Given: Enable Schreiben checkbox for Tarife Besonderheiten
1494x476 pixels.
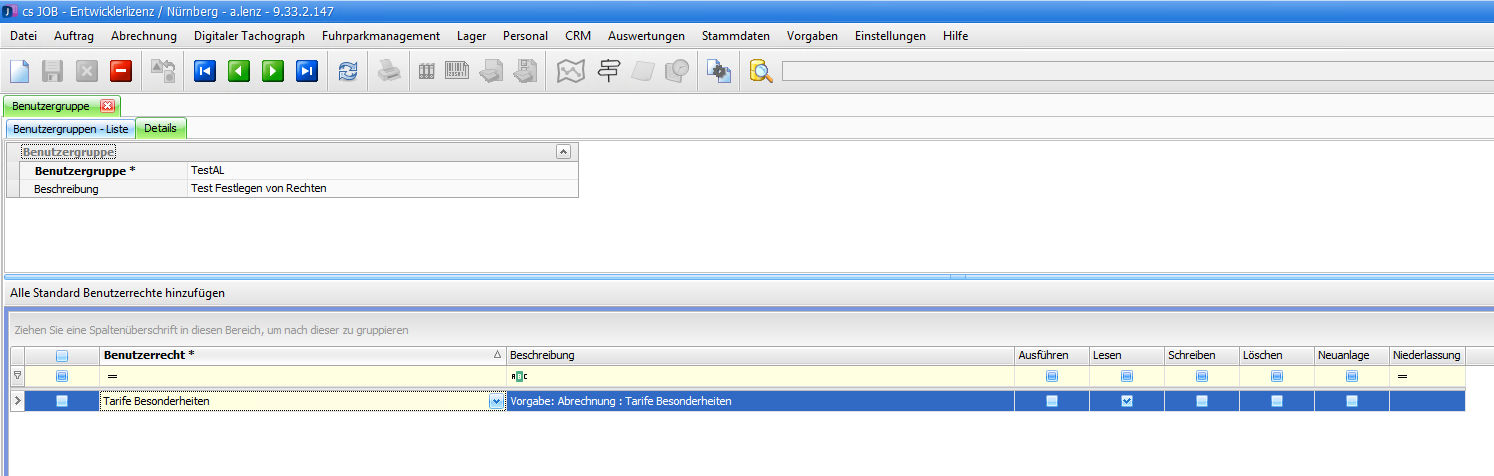Looking at the screenshot, I should tap(1202, 401).
